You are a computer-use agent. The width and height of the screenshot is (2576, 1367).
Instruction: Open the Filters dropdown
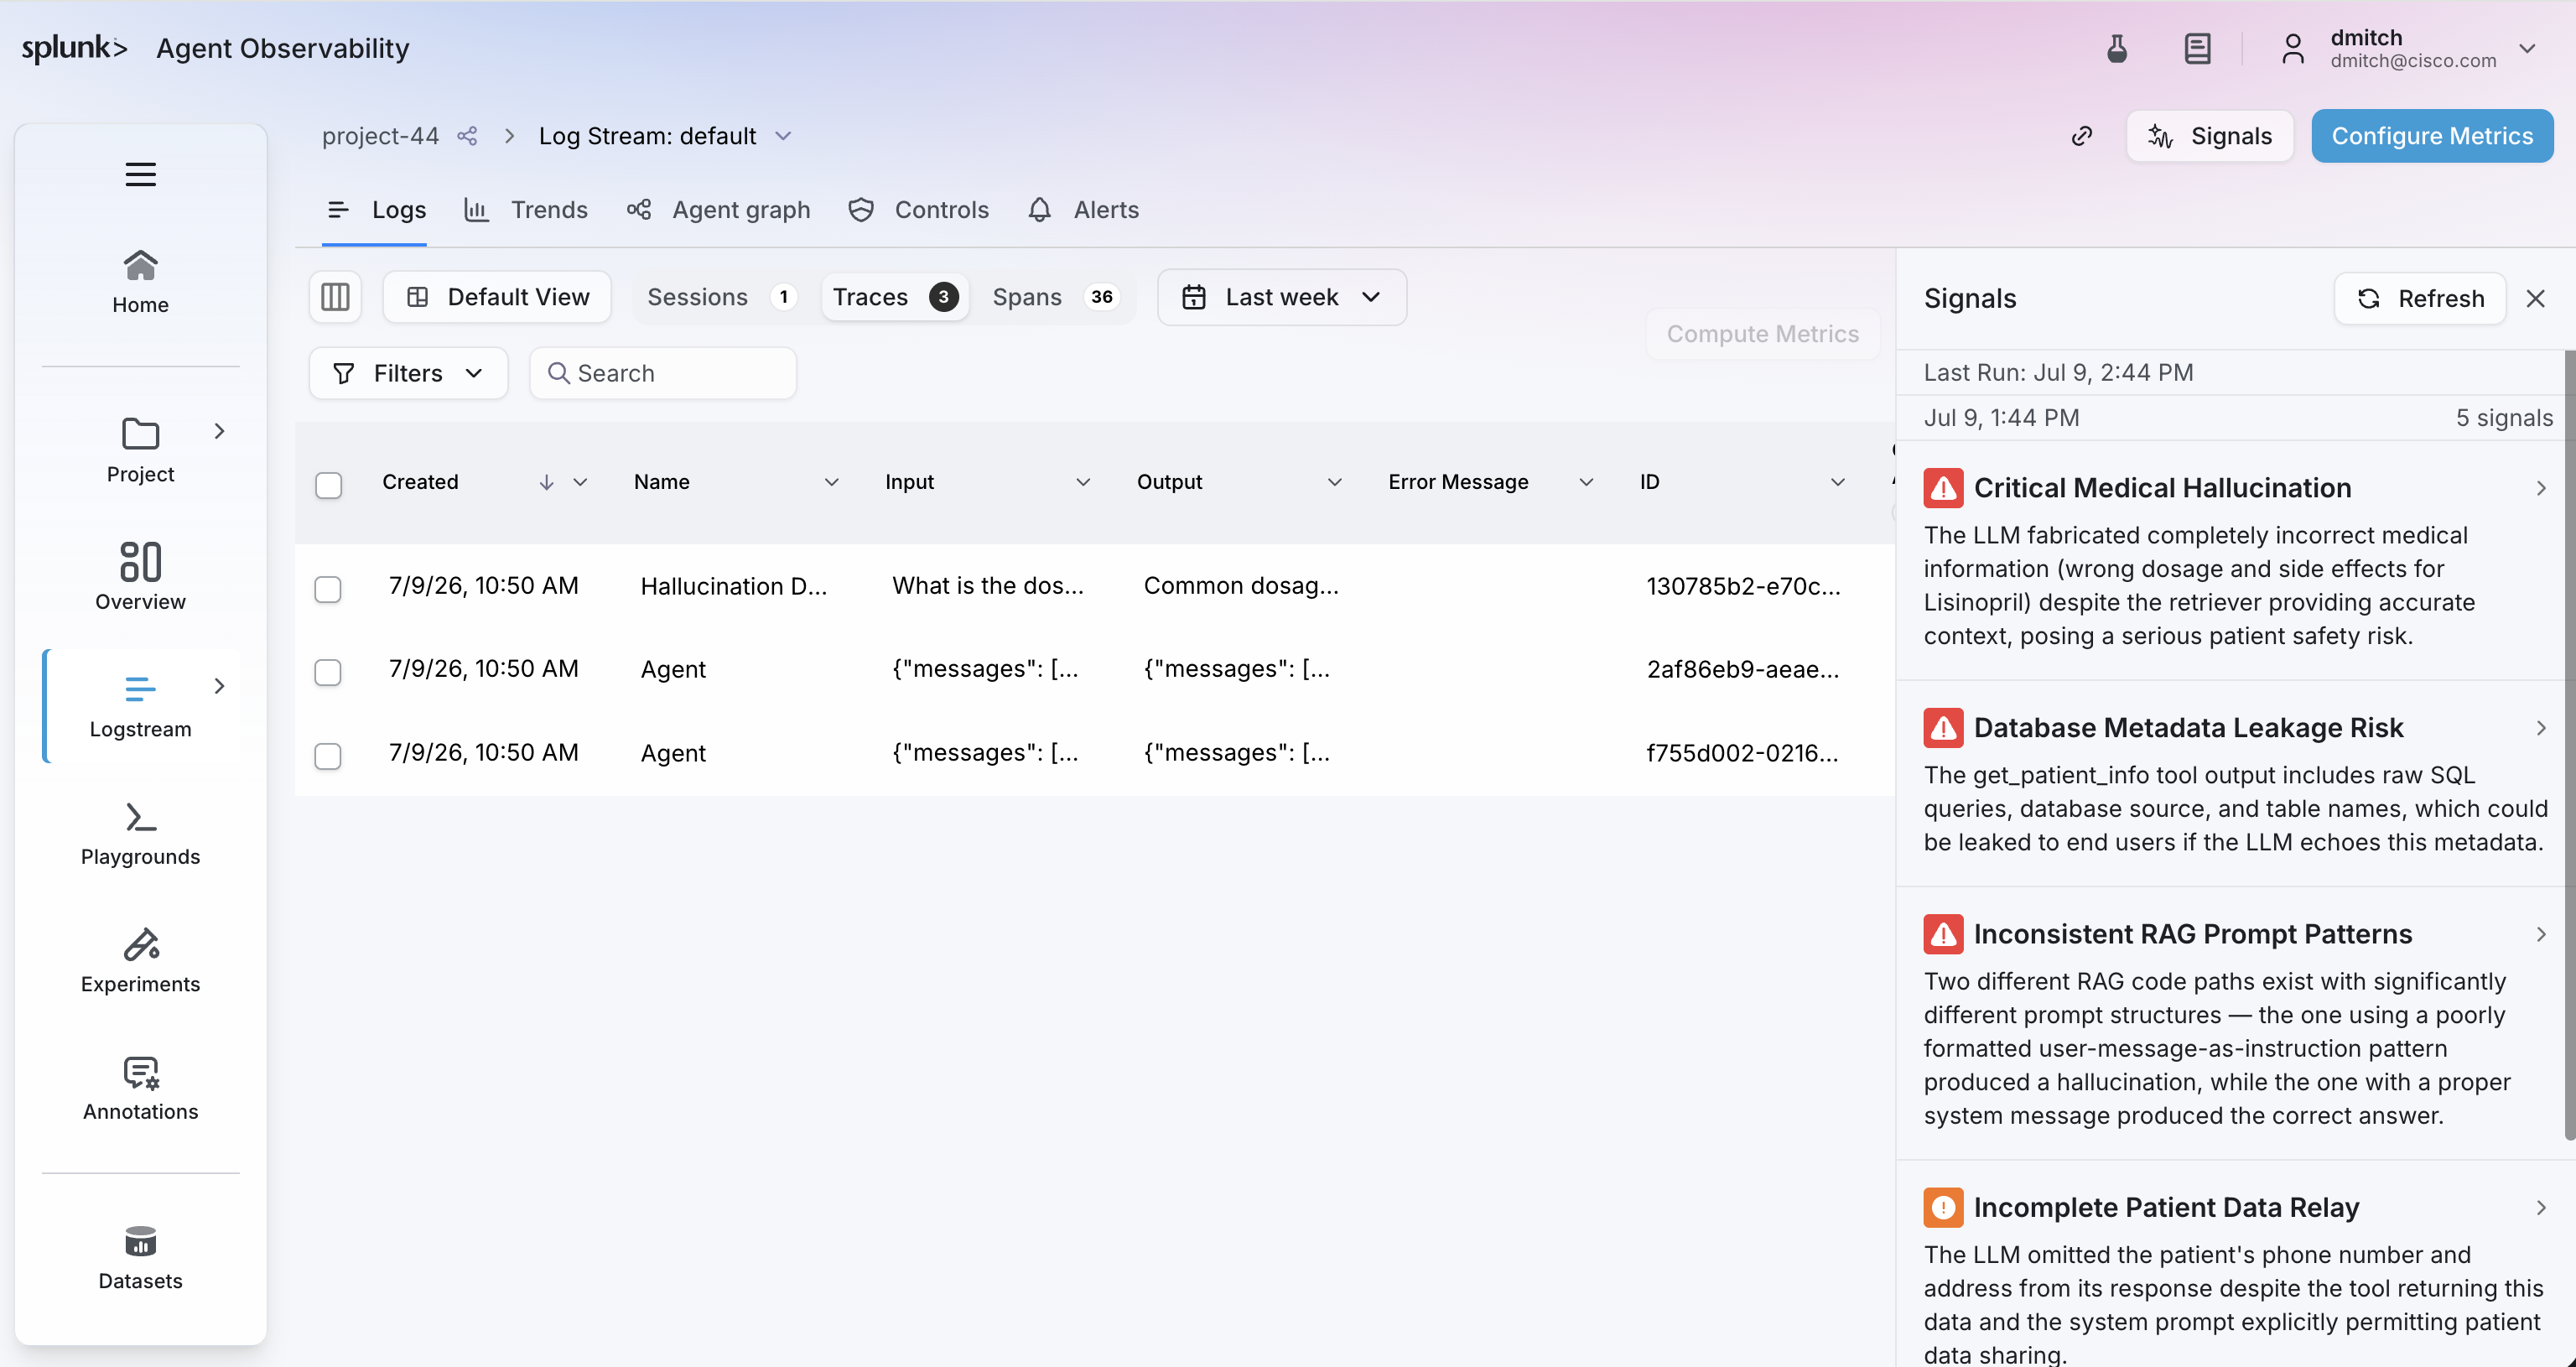click(408, 373)
